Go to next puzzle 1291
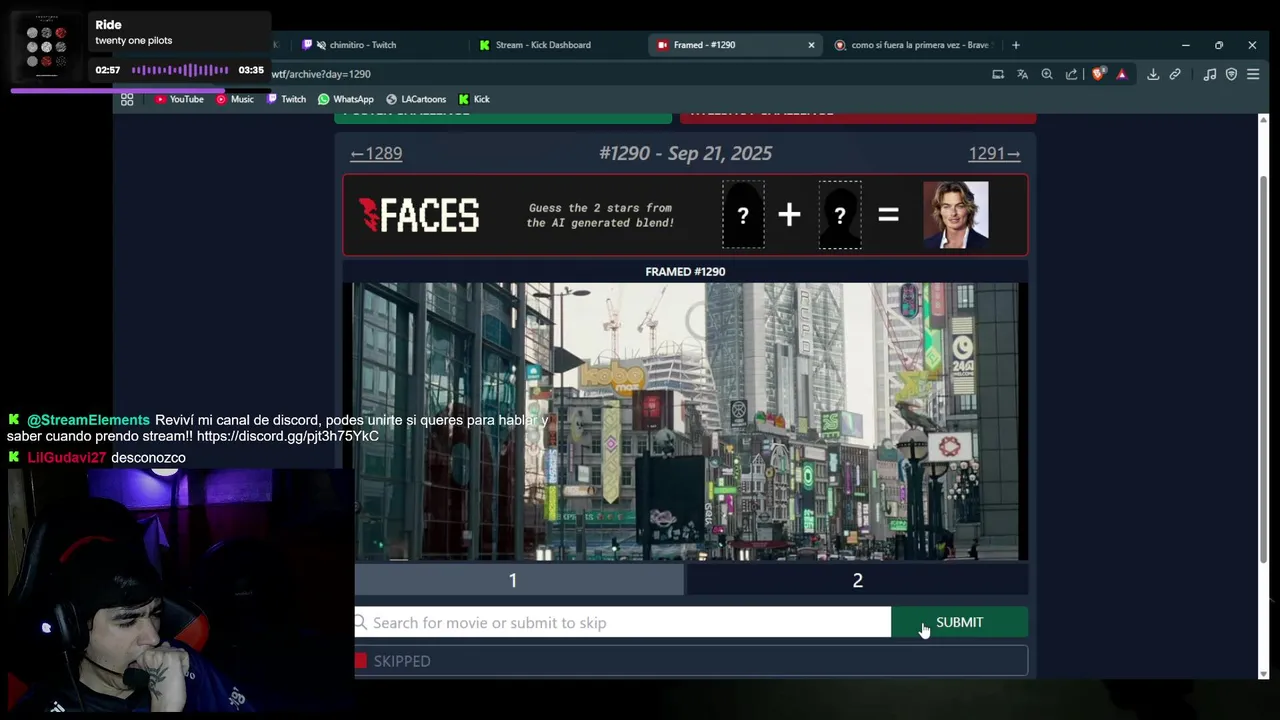Screen dimensions: 1280x720 [994, 153]
